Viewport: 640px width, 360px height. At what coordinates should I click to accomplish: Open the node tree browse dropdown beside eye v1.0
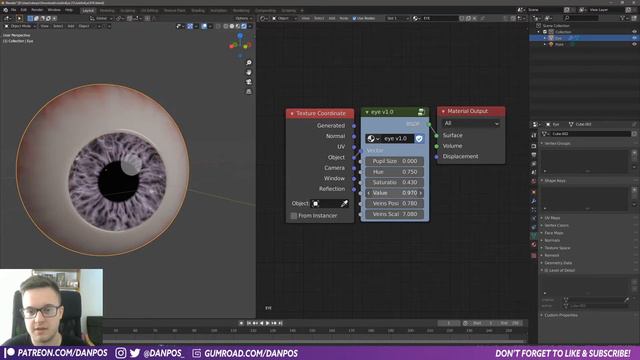[x=373, y=139]
